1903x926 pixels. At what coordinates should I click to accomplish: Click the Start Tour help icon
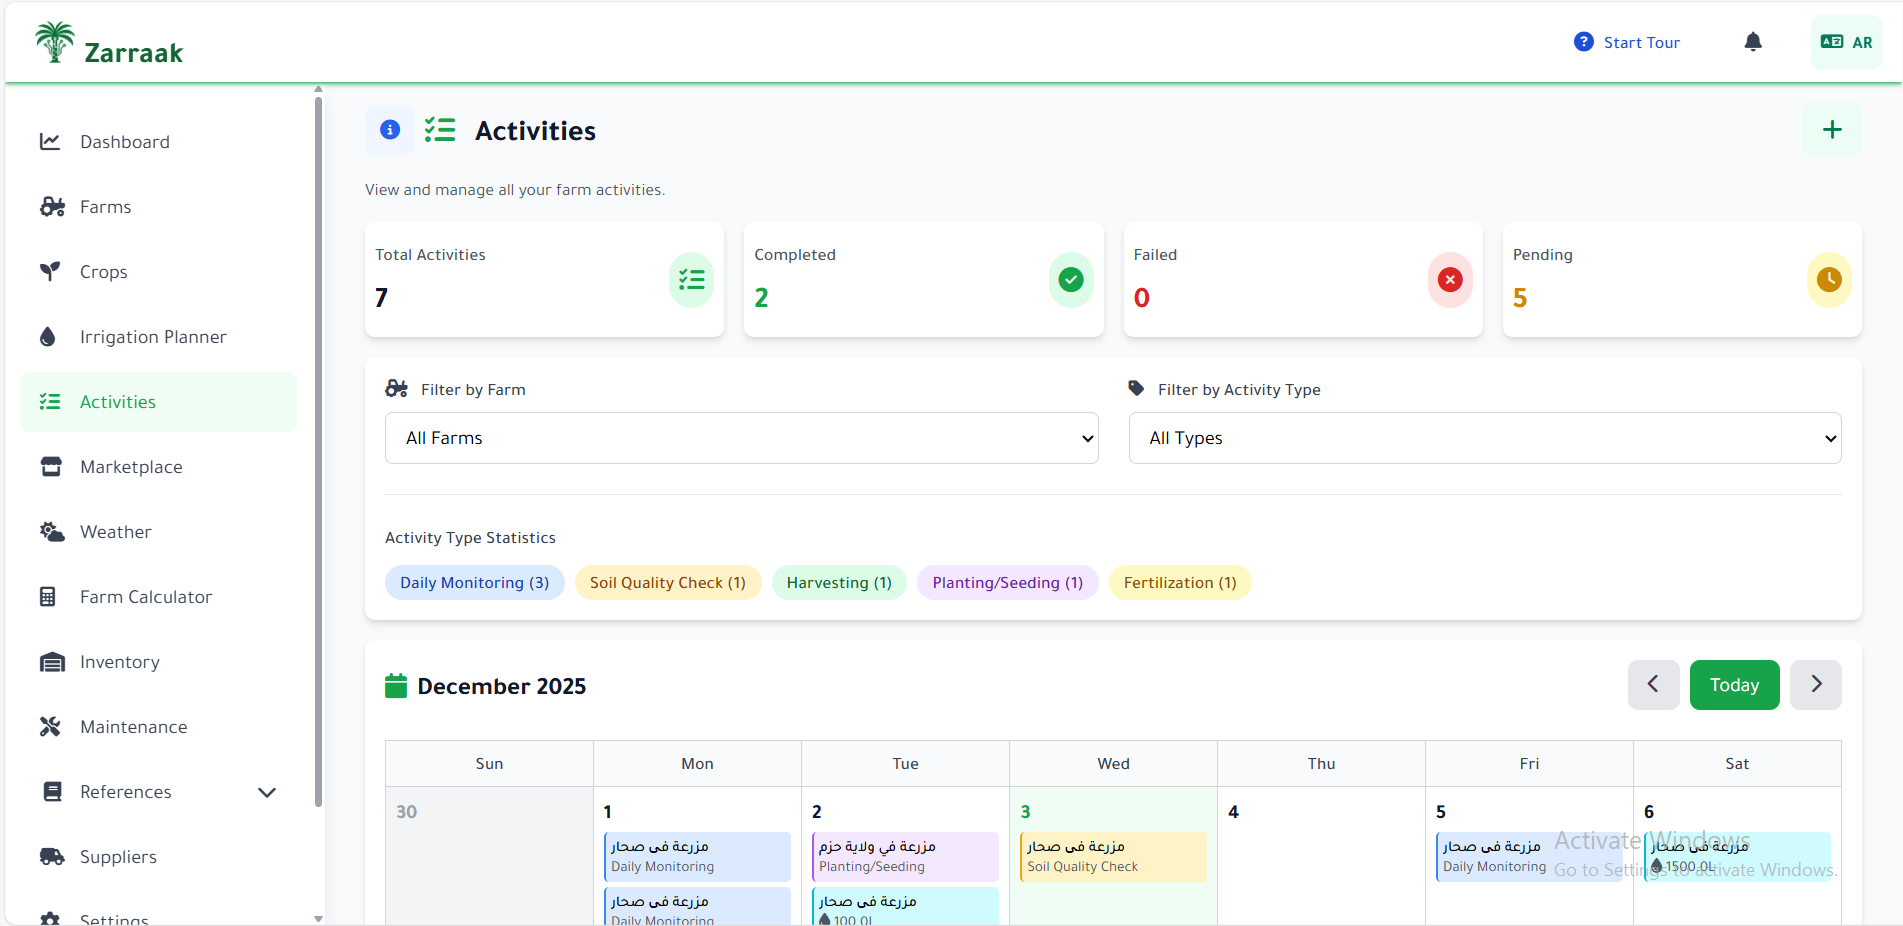click(1583, 42)
